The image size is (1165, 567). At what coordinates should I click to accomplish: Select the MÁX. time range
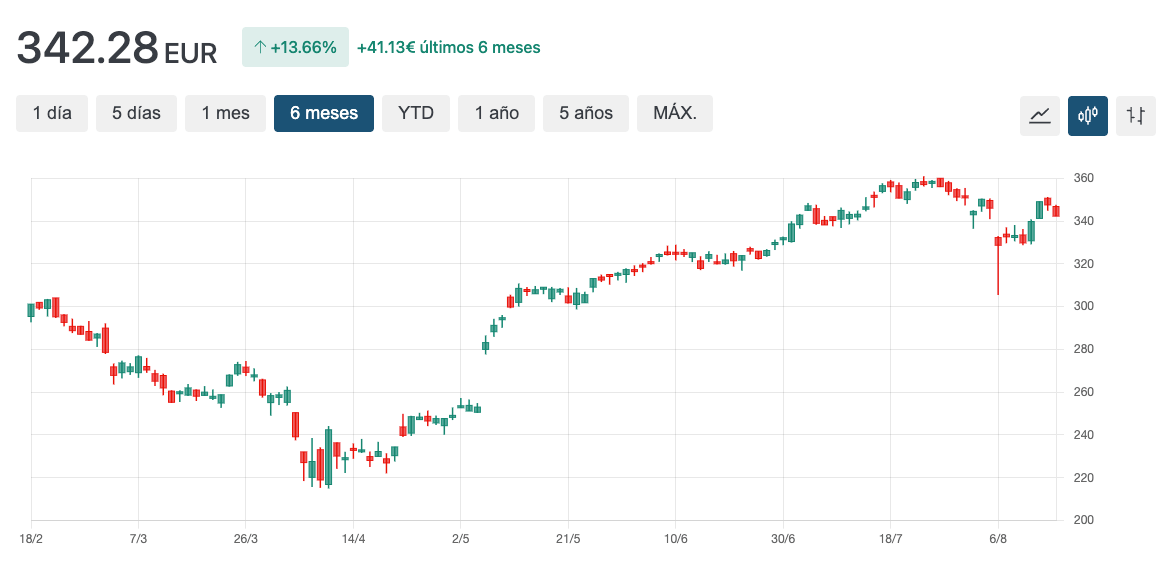pos(675,114)
